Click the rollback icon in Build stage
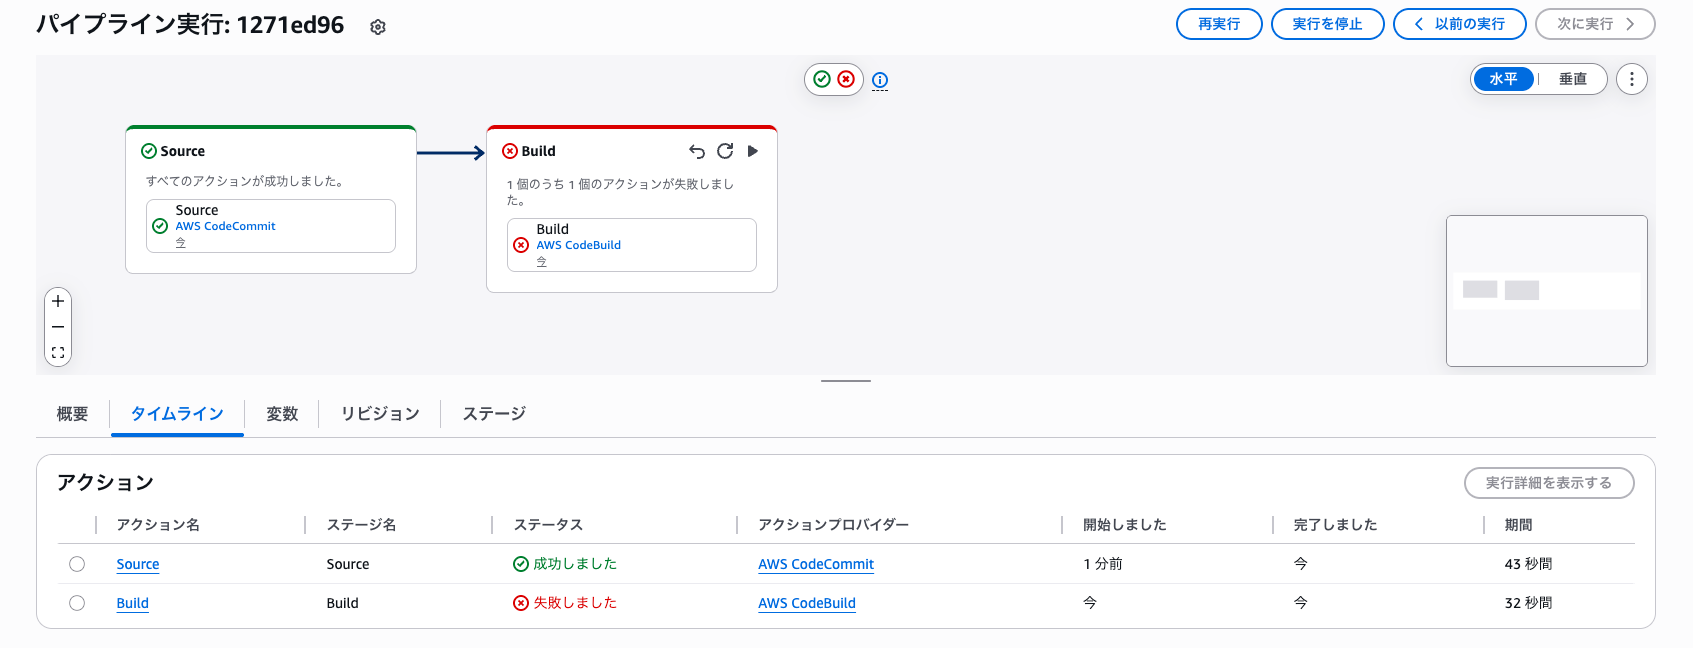Screen dimensions: 1693x648 point(697,151)
